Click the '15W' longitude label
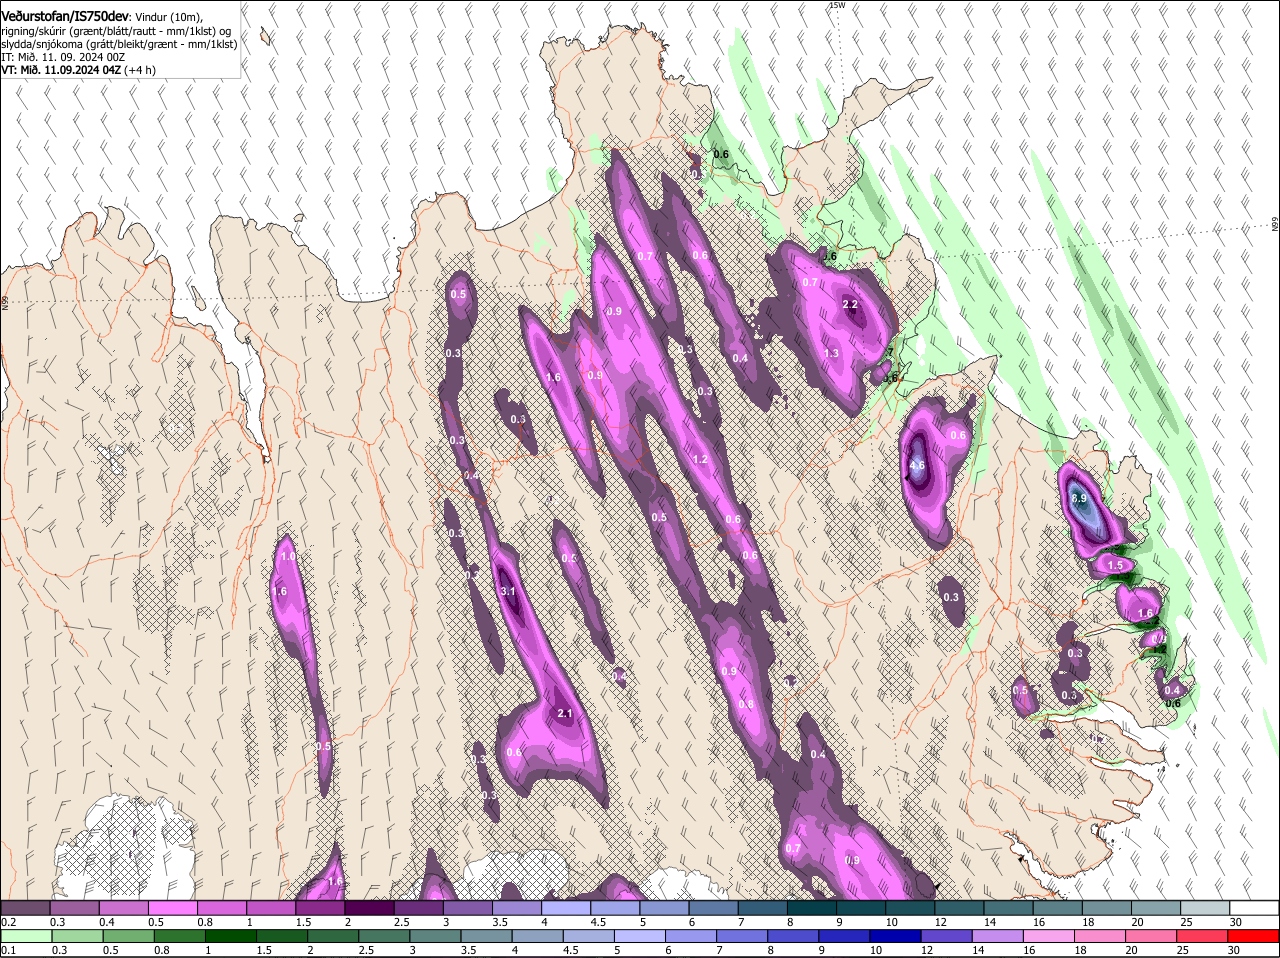Viewport: 1280px width, 958px height. point(837,5)
